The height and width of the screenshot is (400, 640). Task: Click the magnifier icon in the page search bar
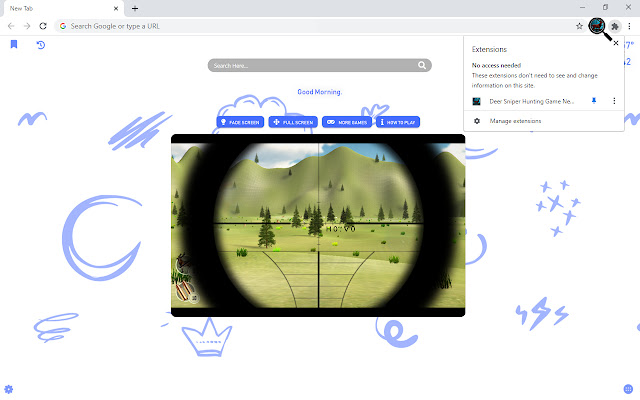point(422,65)
